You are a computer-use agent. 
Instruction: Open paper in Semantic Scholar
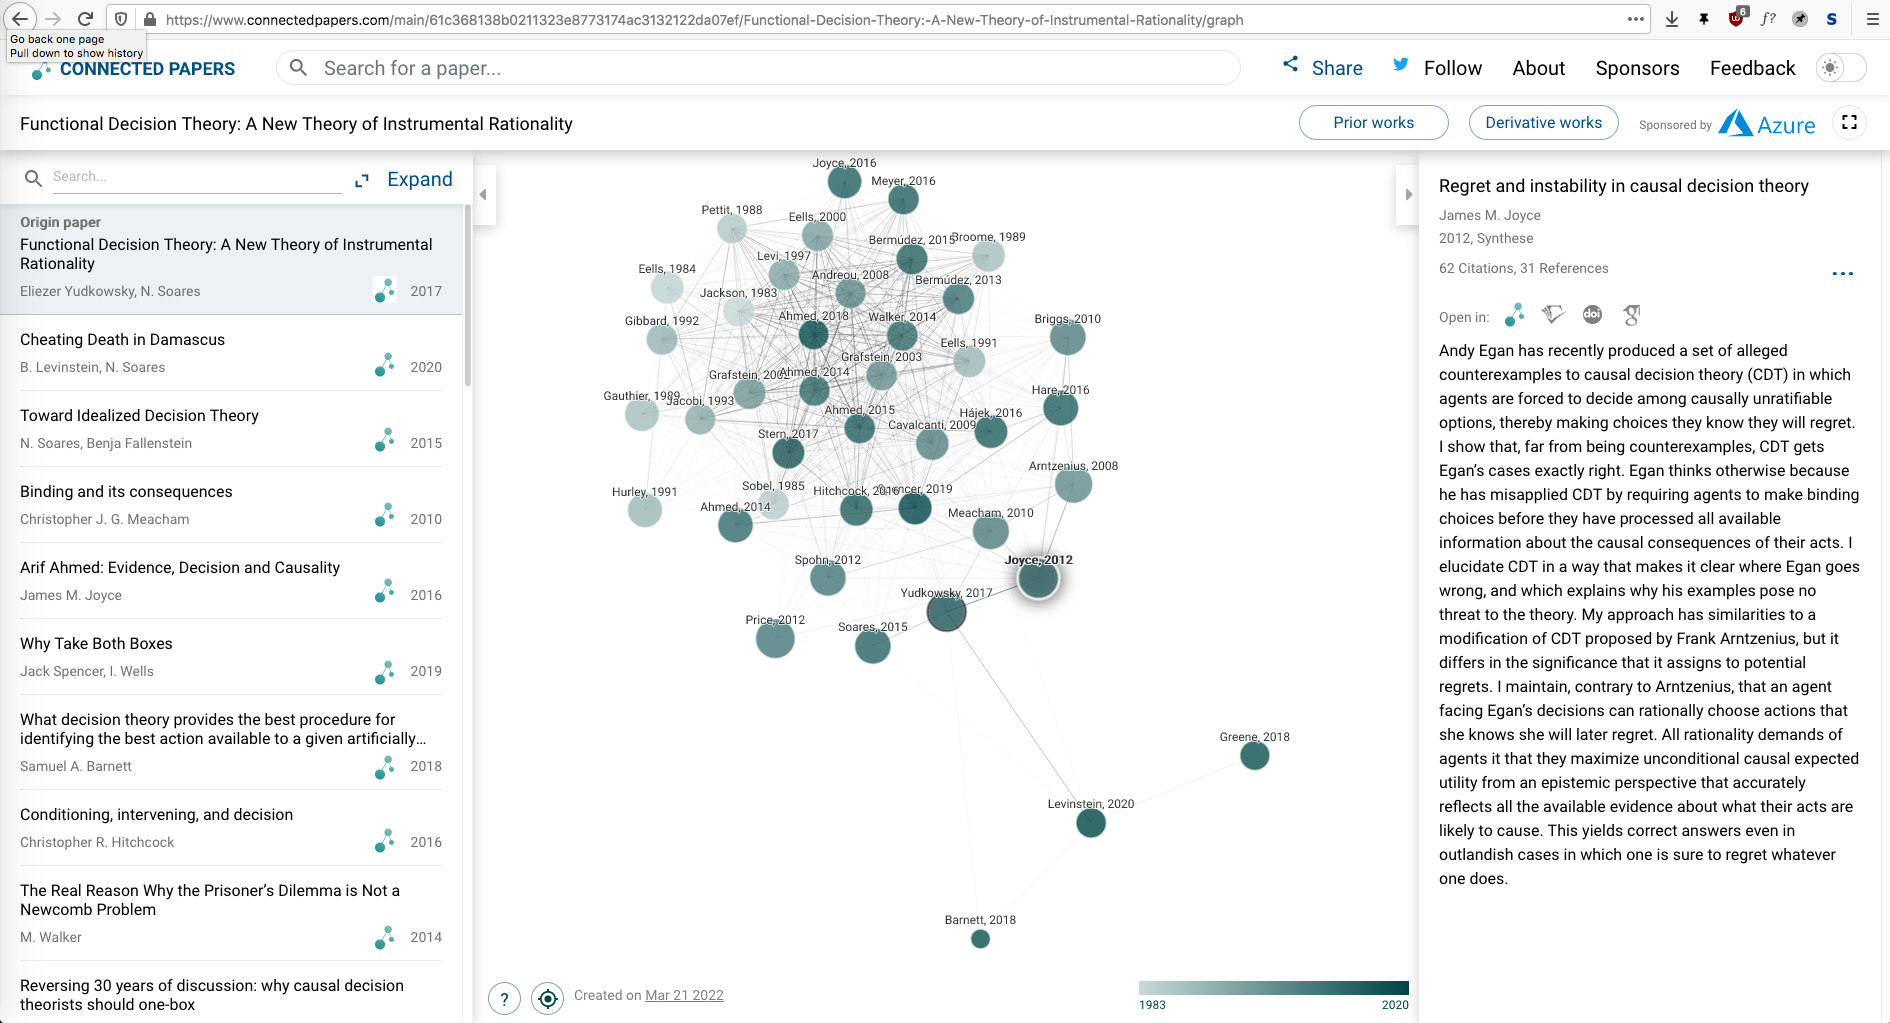click(1553, 315)
